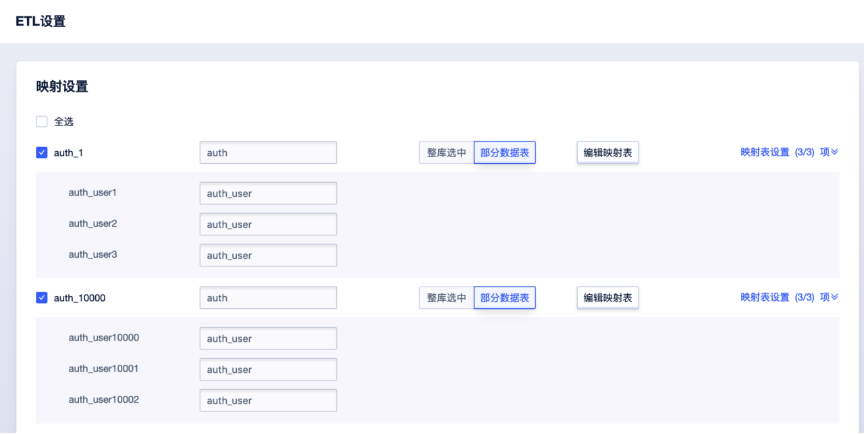Collapse the auth_10000 映射表设置 chevron
The height and width of the screenshot is (434, 864).
point(834,298)
